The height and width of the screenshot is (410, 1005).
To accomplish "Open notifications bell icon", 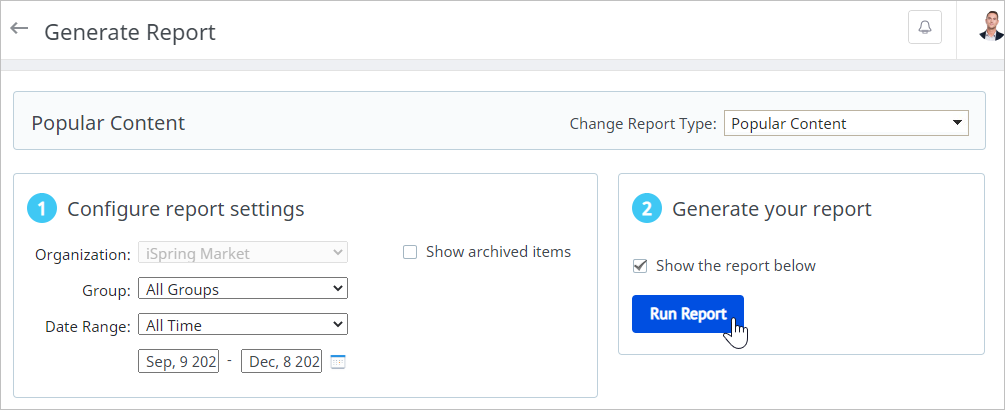I will click(925, 28).
